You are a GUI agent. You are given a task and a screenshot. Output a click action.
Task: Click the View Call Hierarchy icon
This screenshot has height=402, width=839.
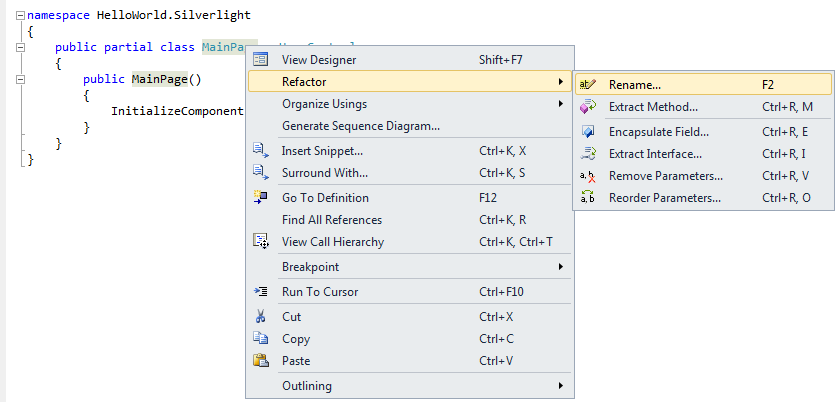[261, 241]
